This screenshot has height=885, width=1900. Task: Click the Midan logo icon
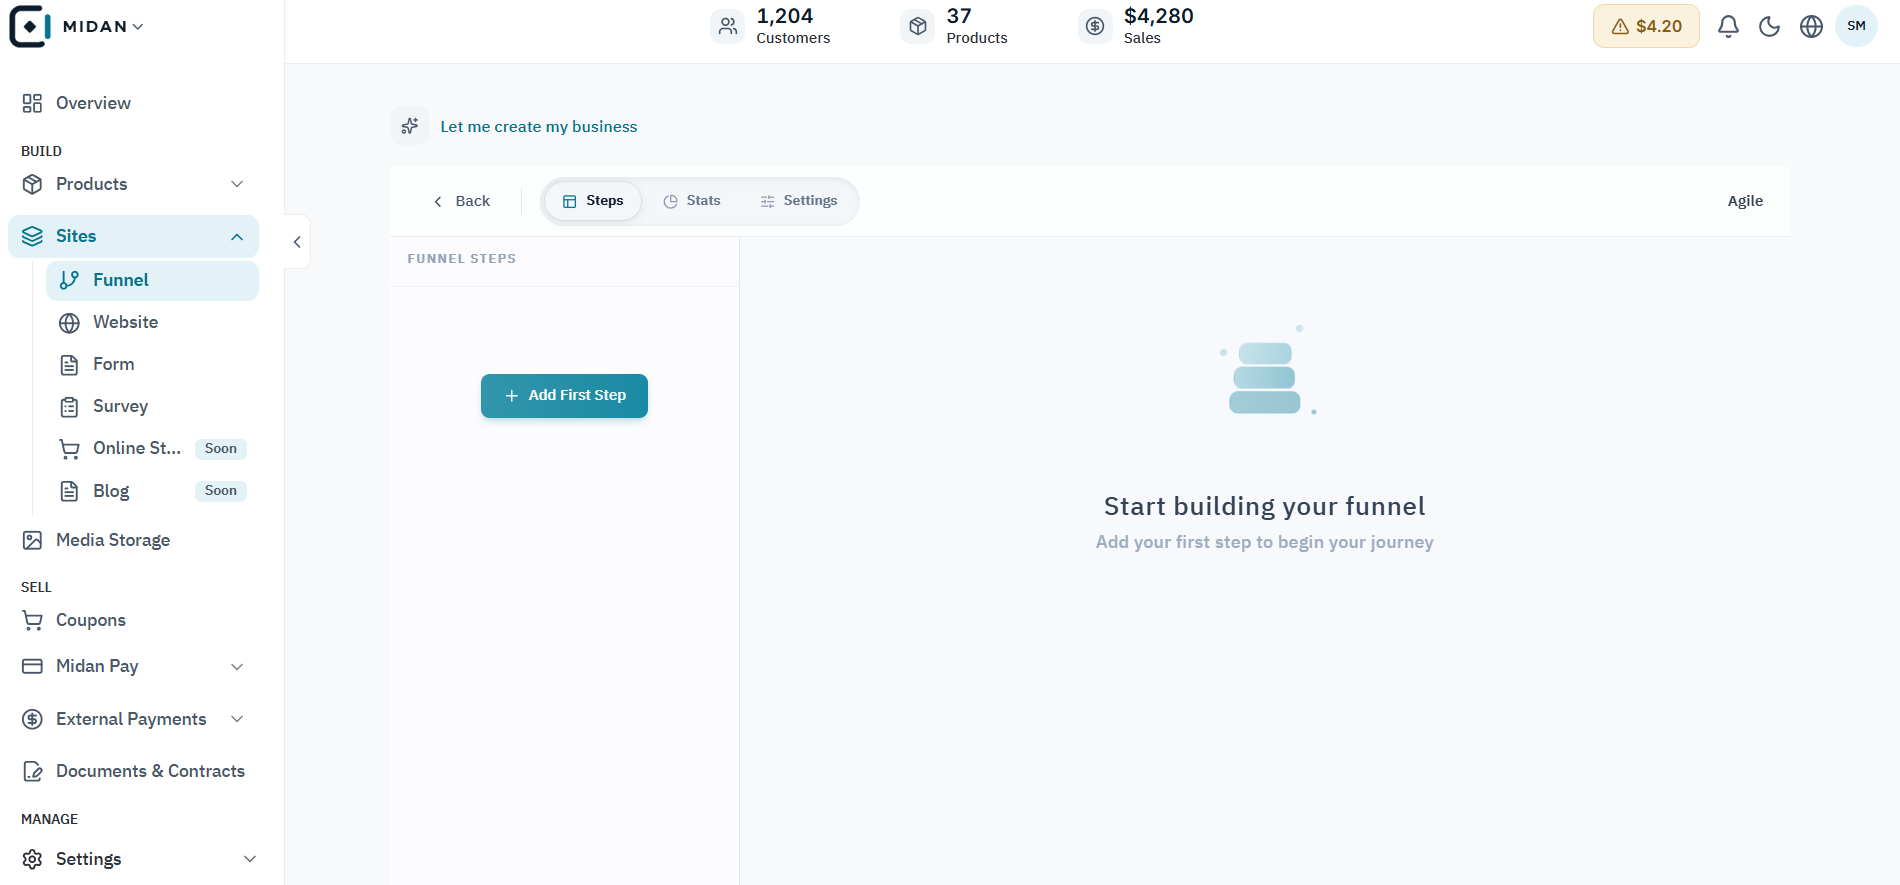click(30, 26)
